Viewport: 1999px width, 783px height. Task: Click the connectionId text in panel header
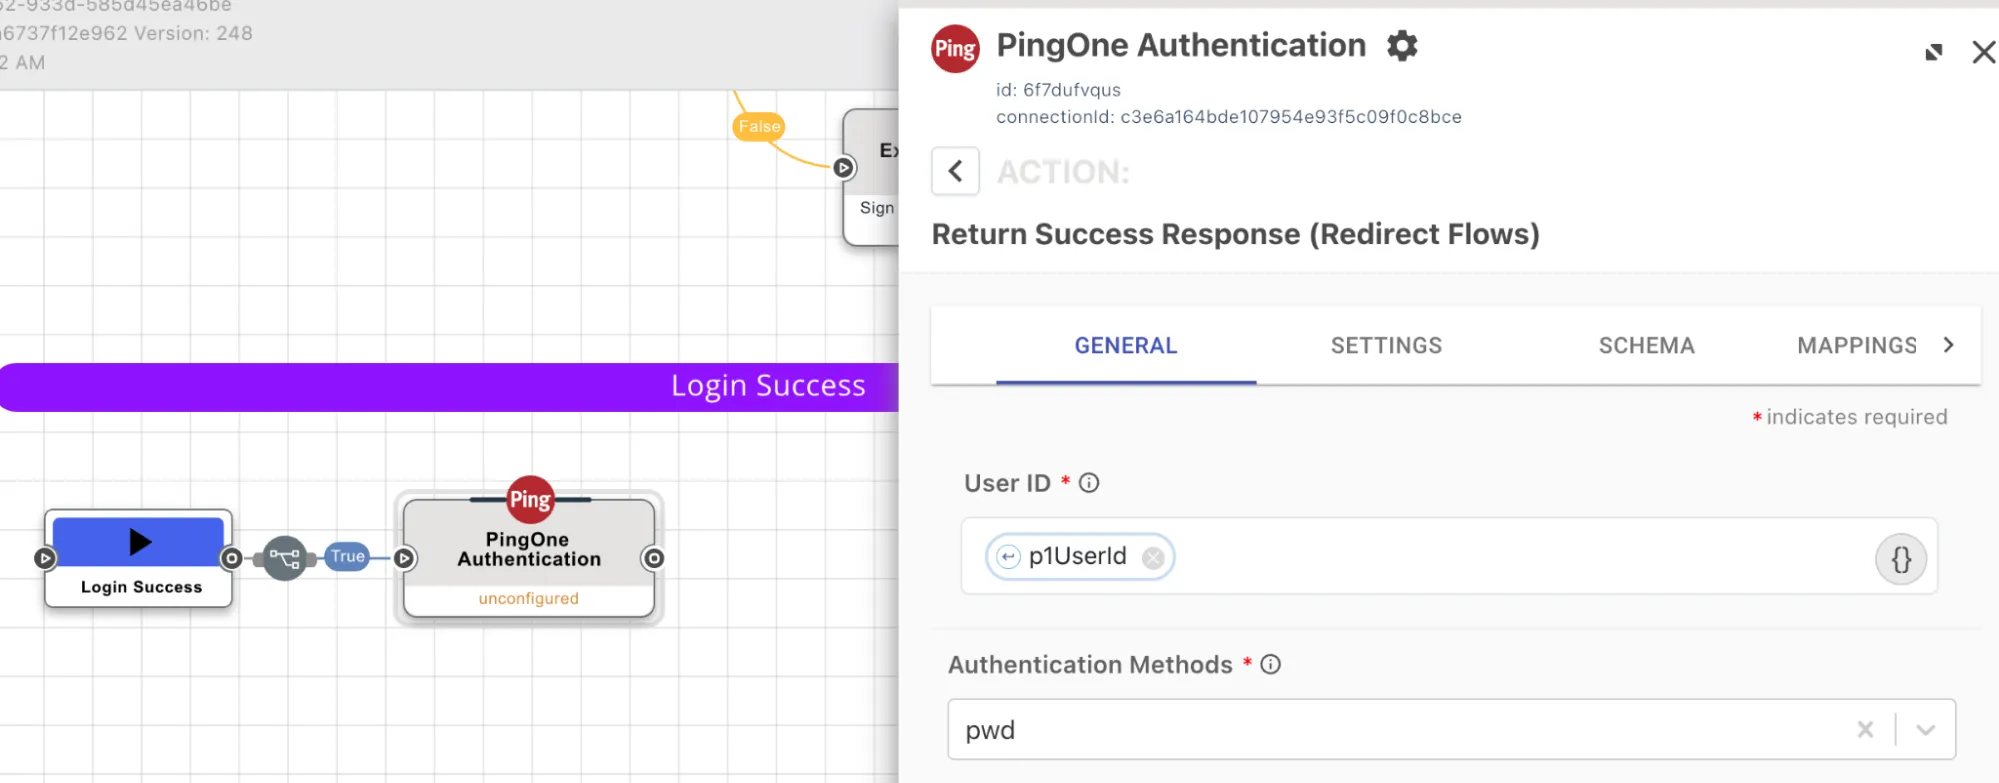(x=1229, y=117)
